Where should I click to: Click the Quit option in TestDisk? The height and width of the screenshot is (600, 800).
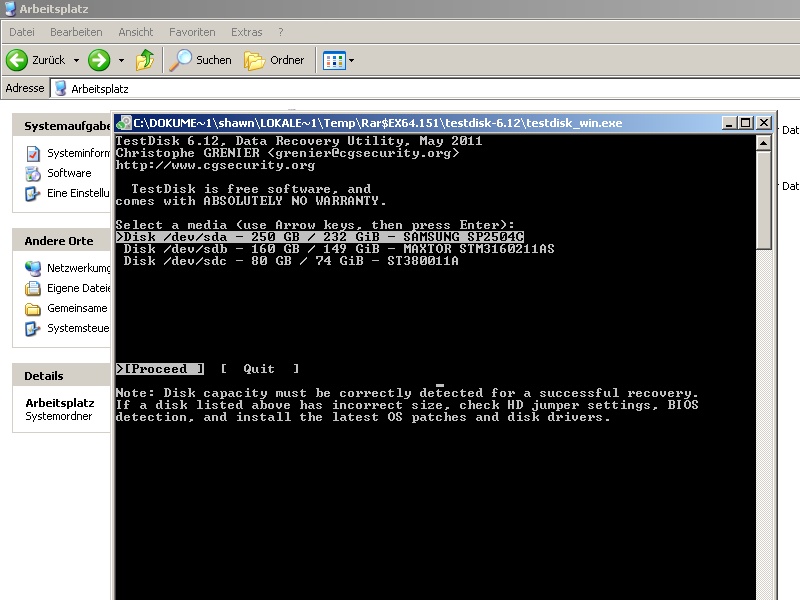(260, 369)
